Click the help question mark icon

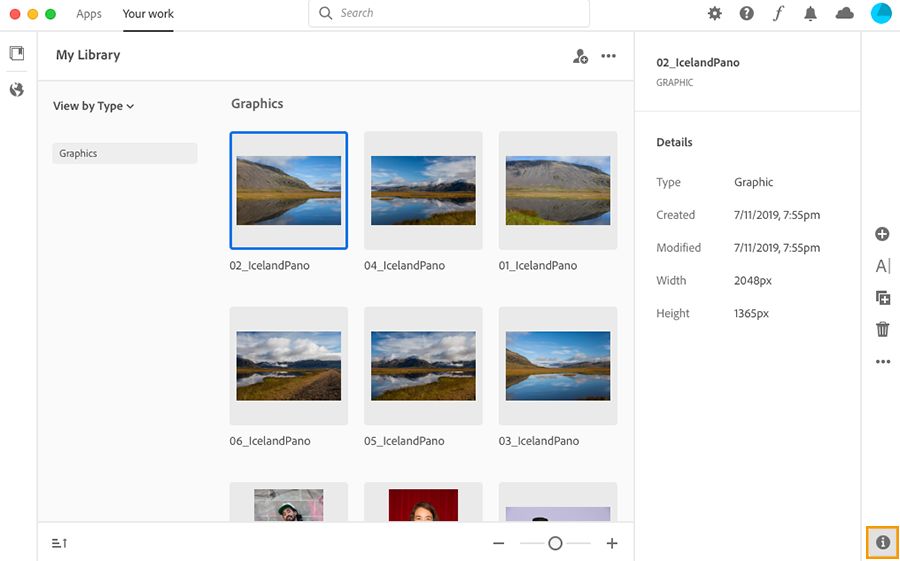[x=746, y=13]
